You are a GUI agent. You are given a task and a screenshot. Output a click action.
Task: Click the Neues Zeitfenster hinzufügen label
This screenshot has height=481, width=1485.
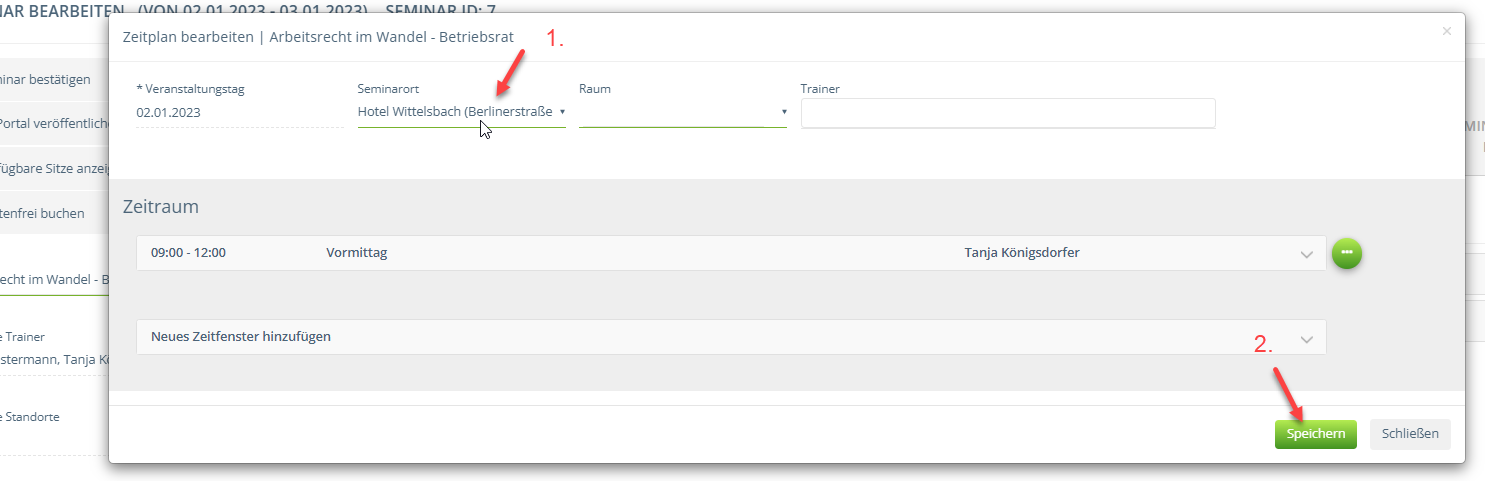tap(241, 337)
